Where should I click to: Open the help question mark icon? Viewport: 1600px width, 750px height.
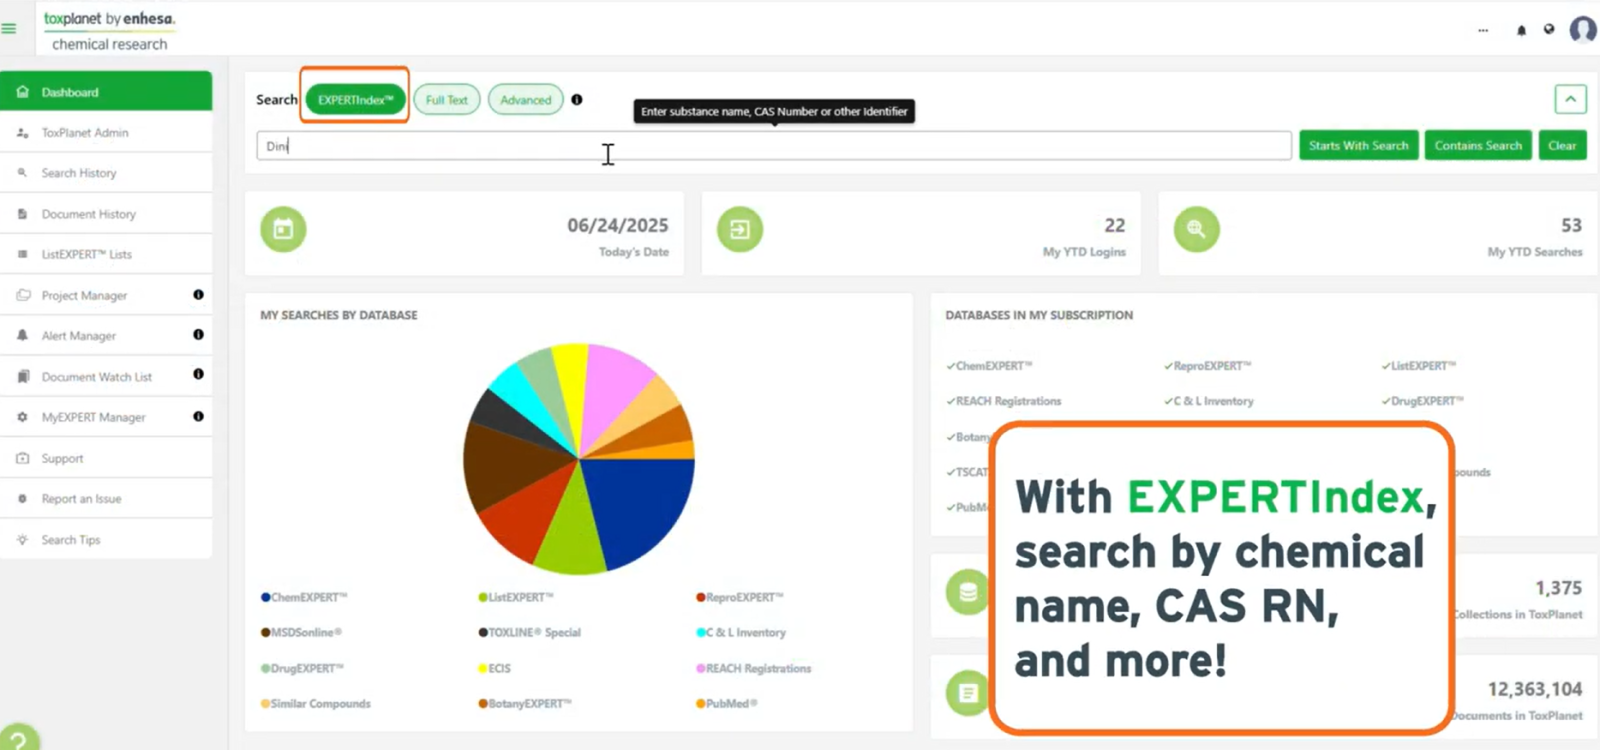point(17,740)
